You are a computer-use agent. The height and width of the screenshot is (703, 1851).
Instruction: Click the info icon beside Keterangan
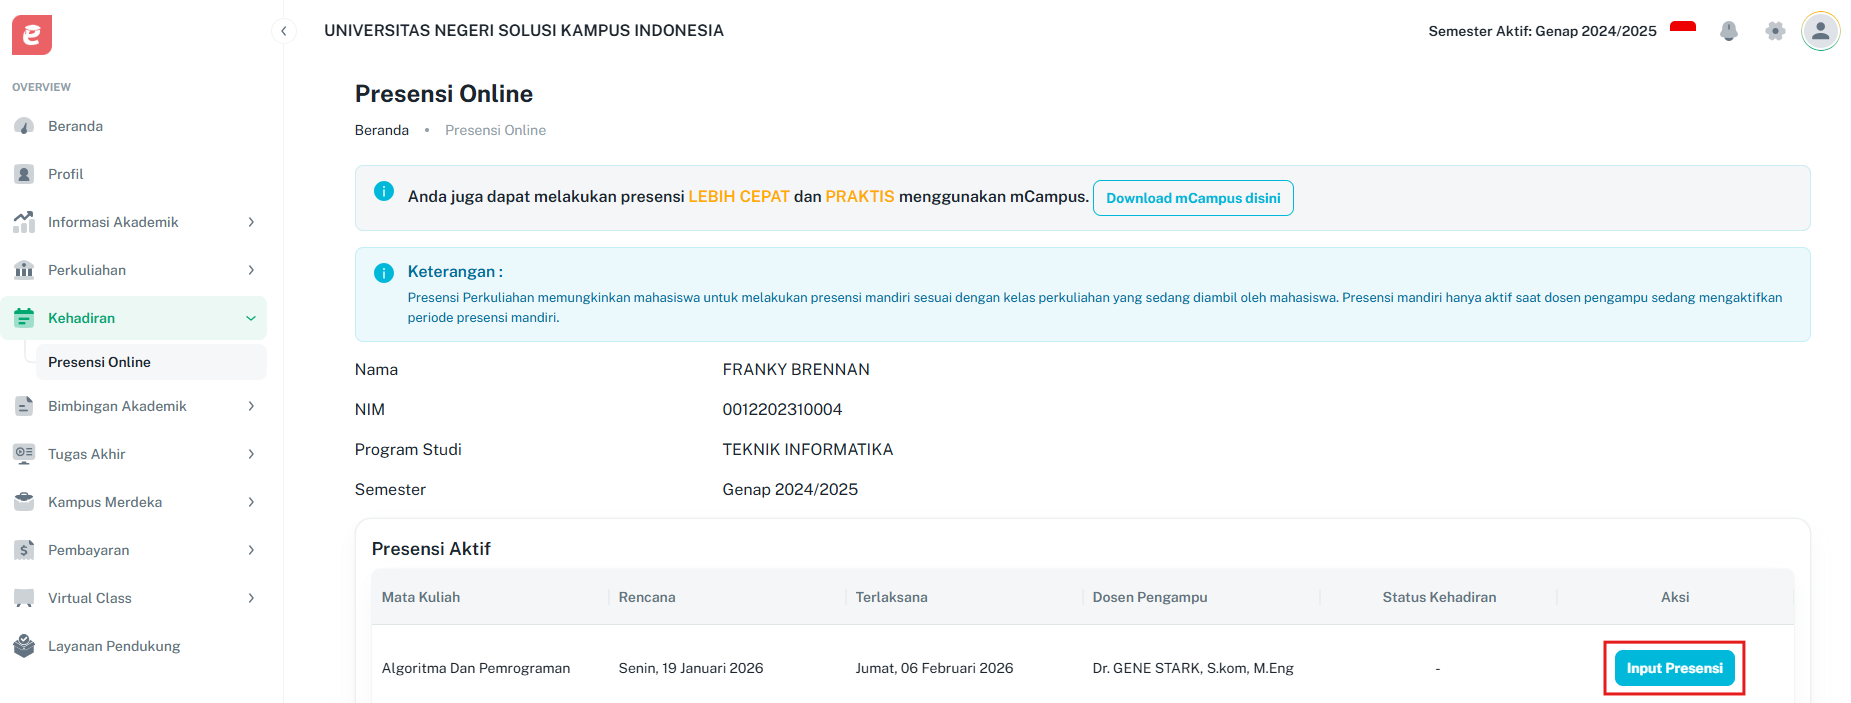[x=384, y=273]
